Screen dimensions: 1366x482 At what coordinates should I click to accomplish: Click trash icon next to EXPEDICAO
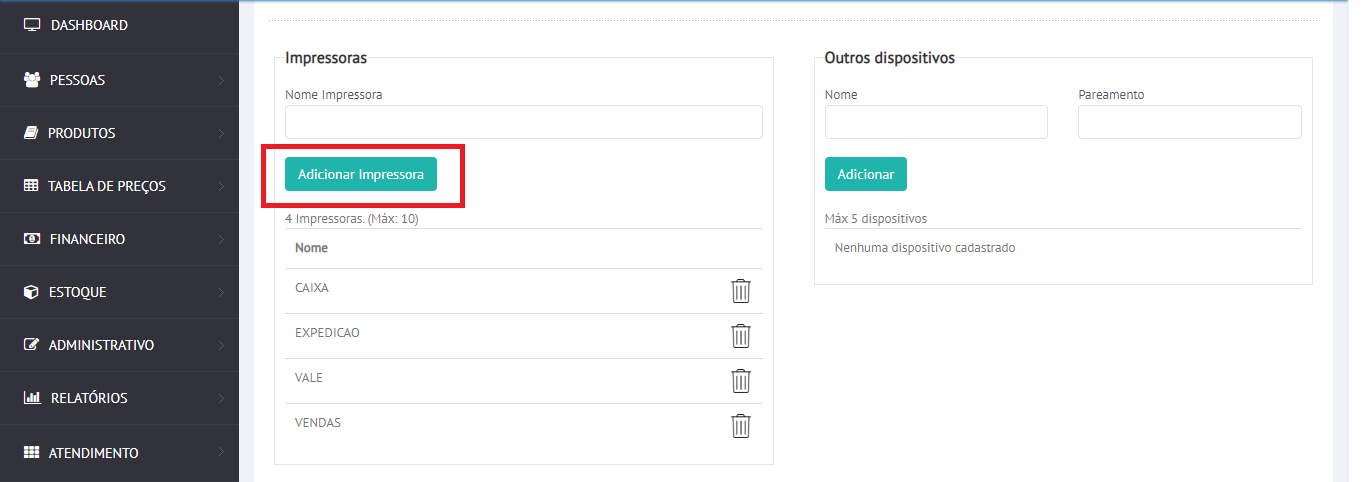[x=740, y=336]
